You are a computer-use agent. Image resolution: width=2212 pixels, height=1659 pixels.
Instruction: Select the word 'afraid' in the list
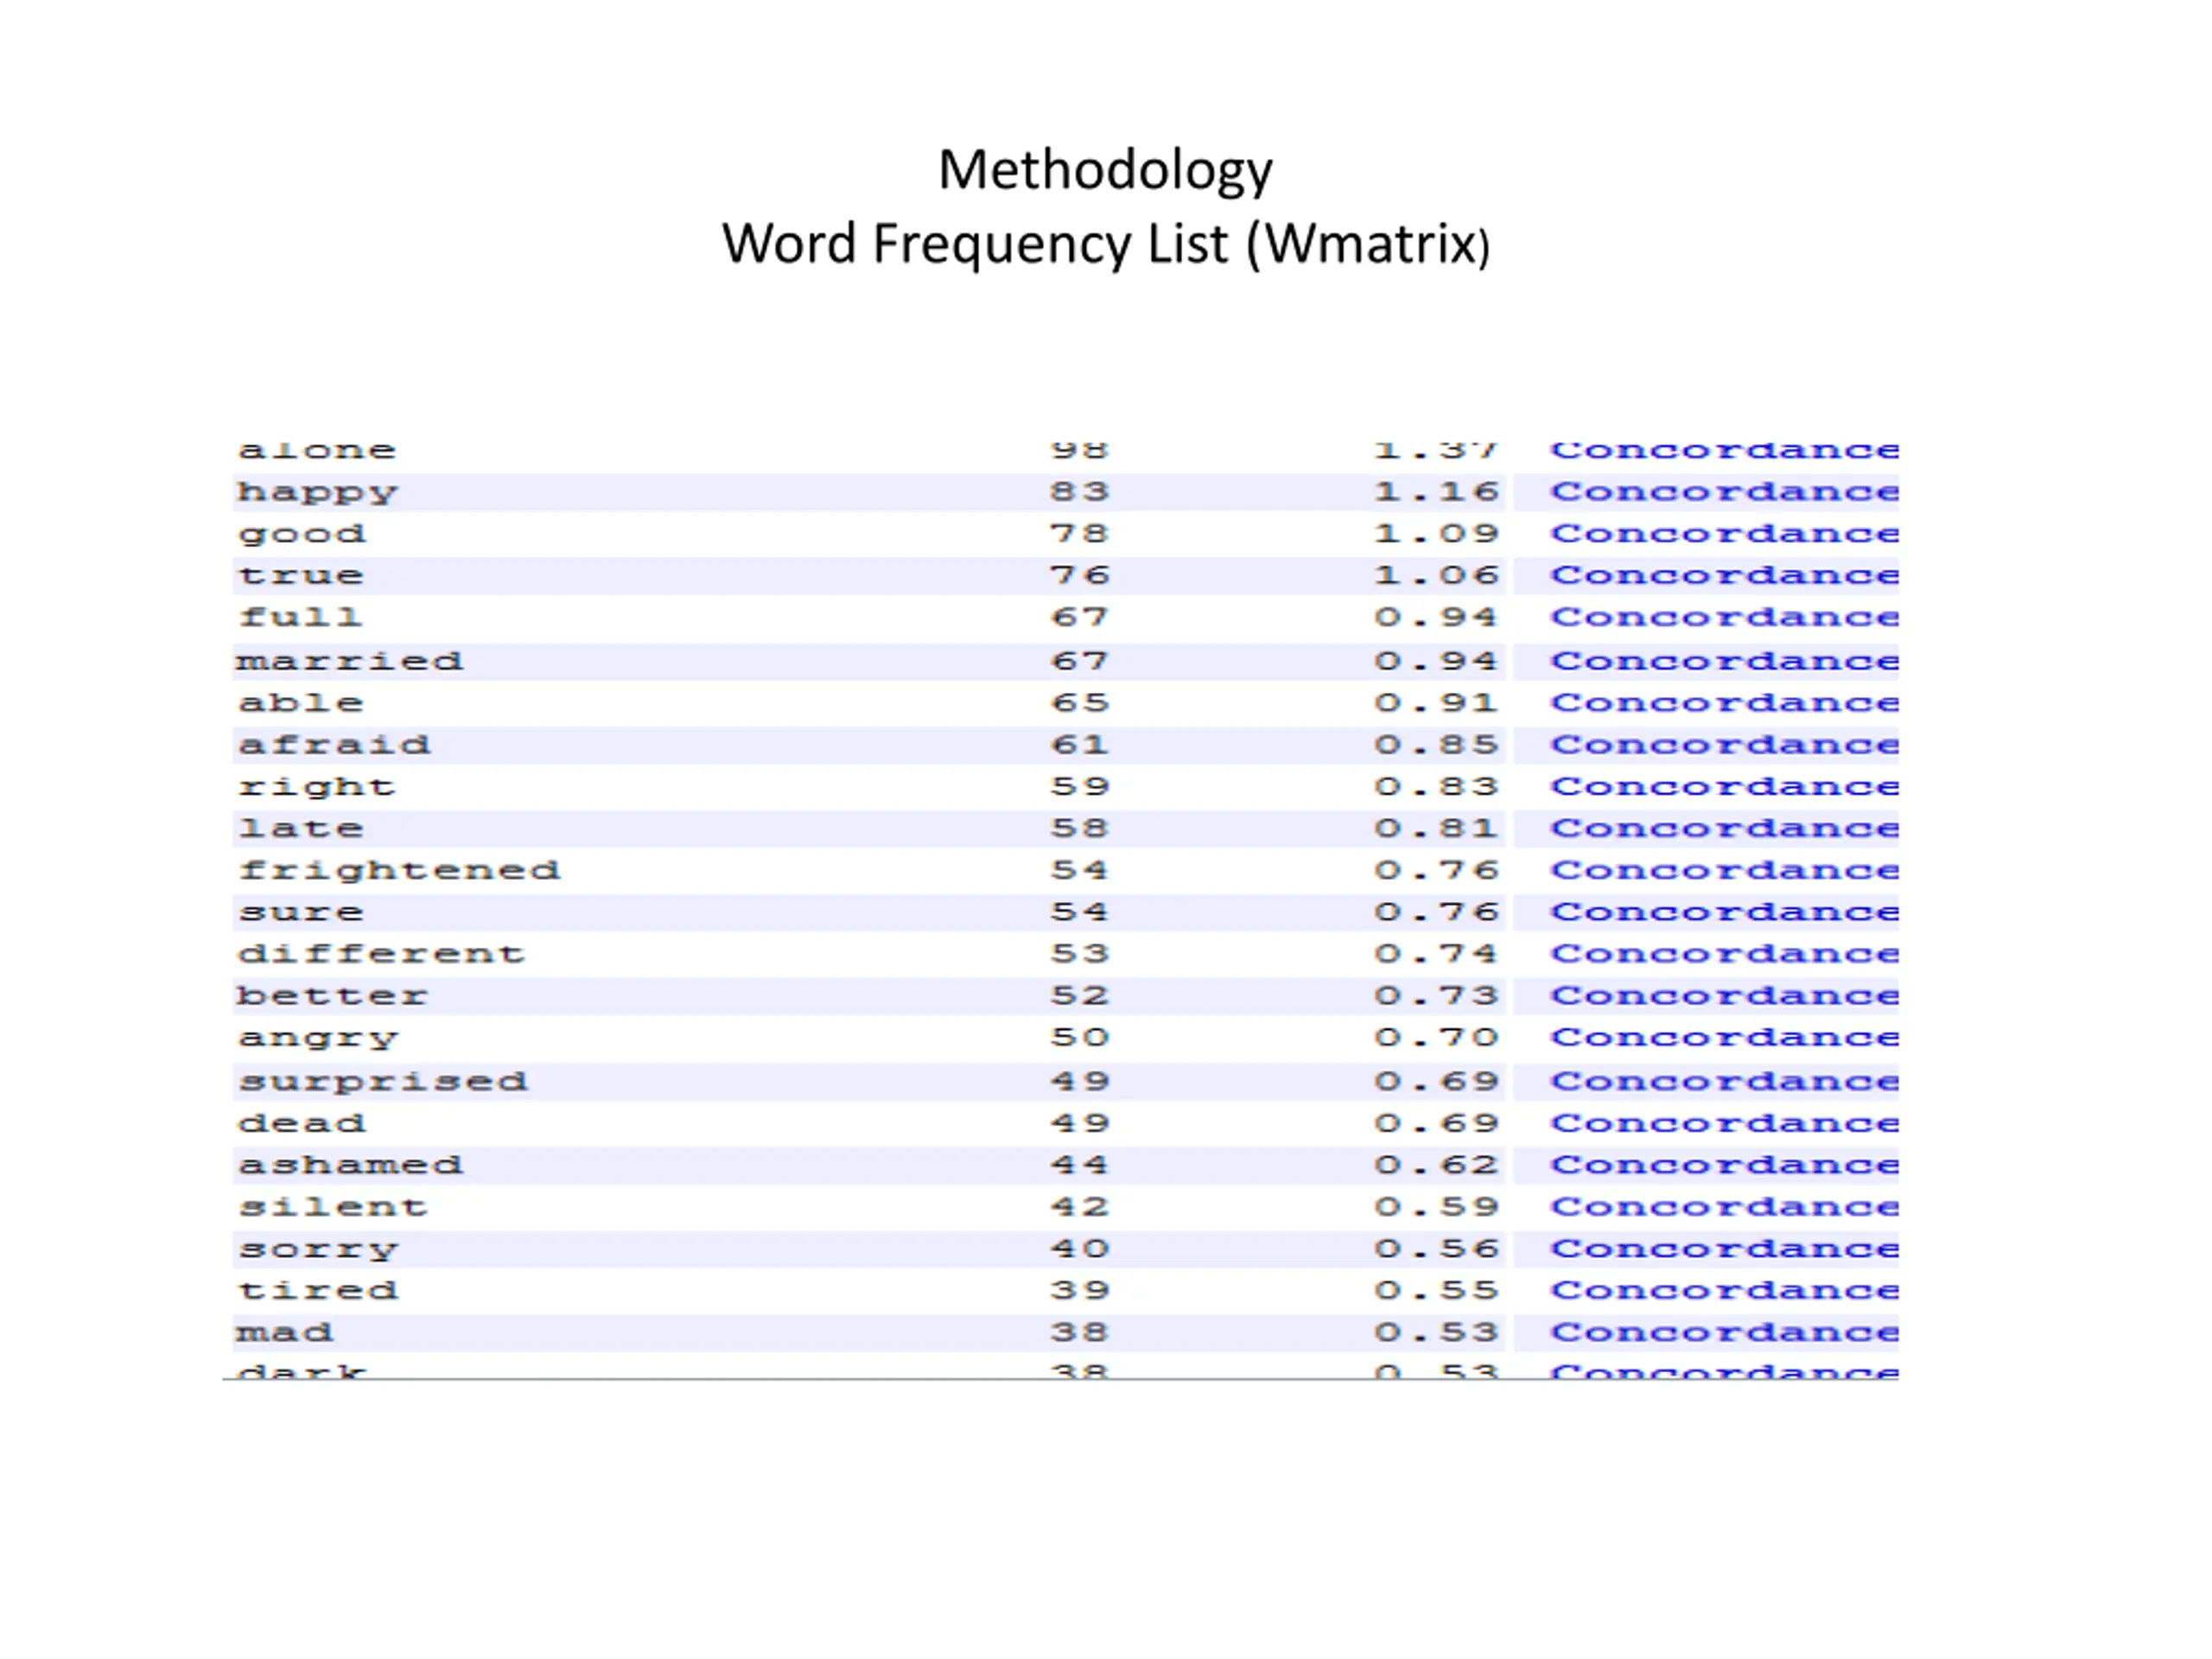point(334,746)
